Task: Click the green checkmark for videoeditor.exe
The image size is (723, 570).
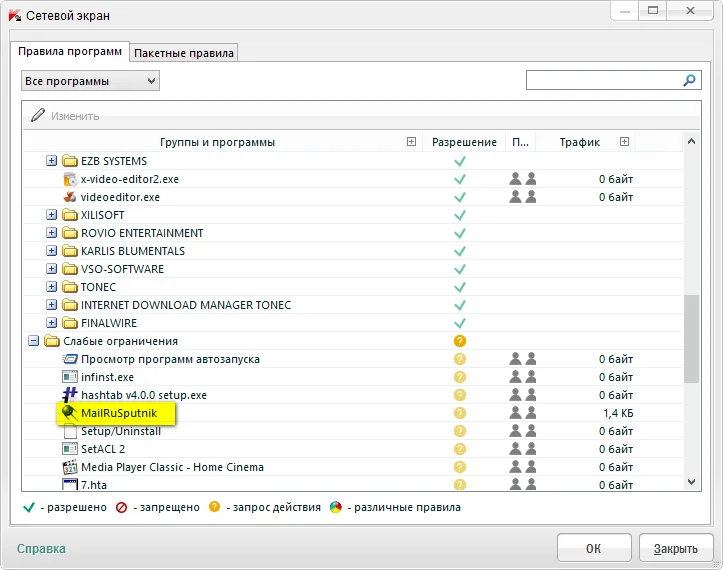Action: (x=460, y=197)
